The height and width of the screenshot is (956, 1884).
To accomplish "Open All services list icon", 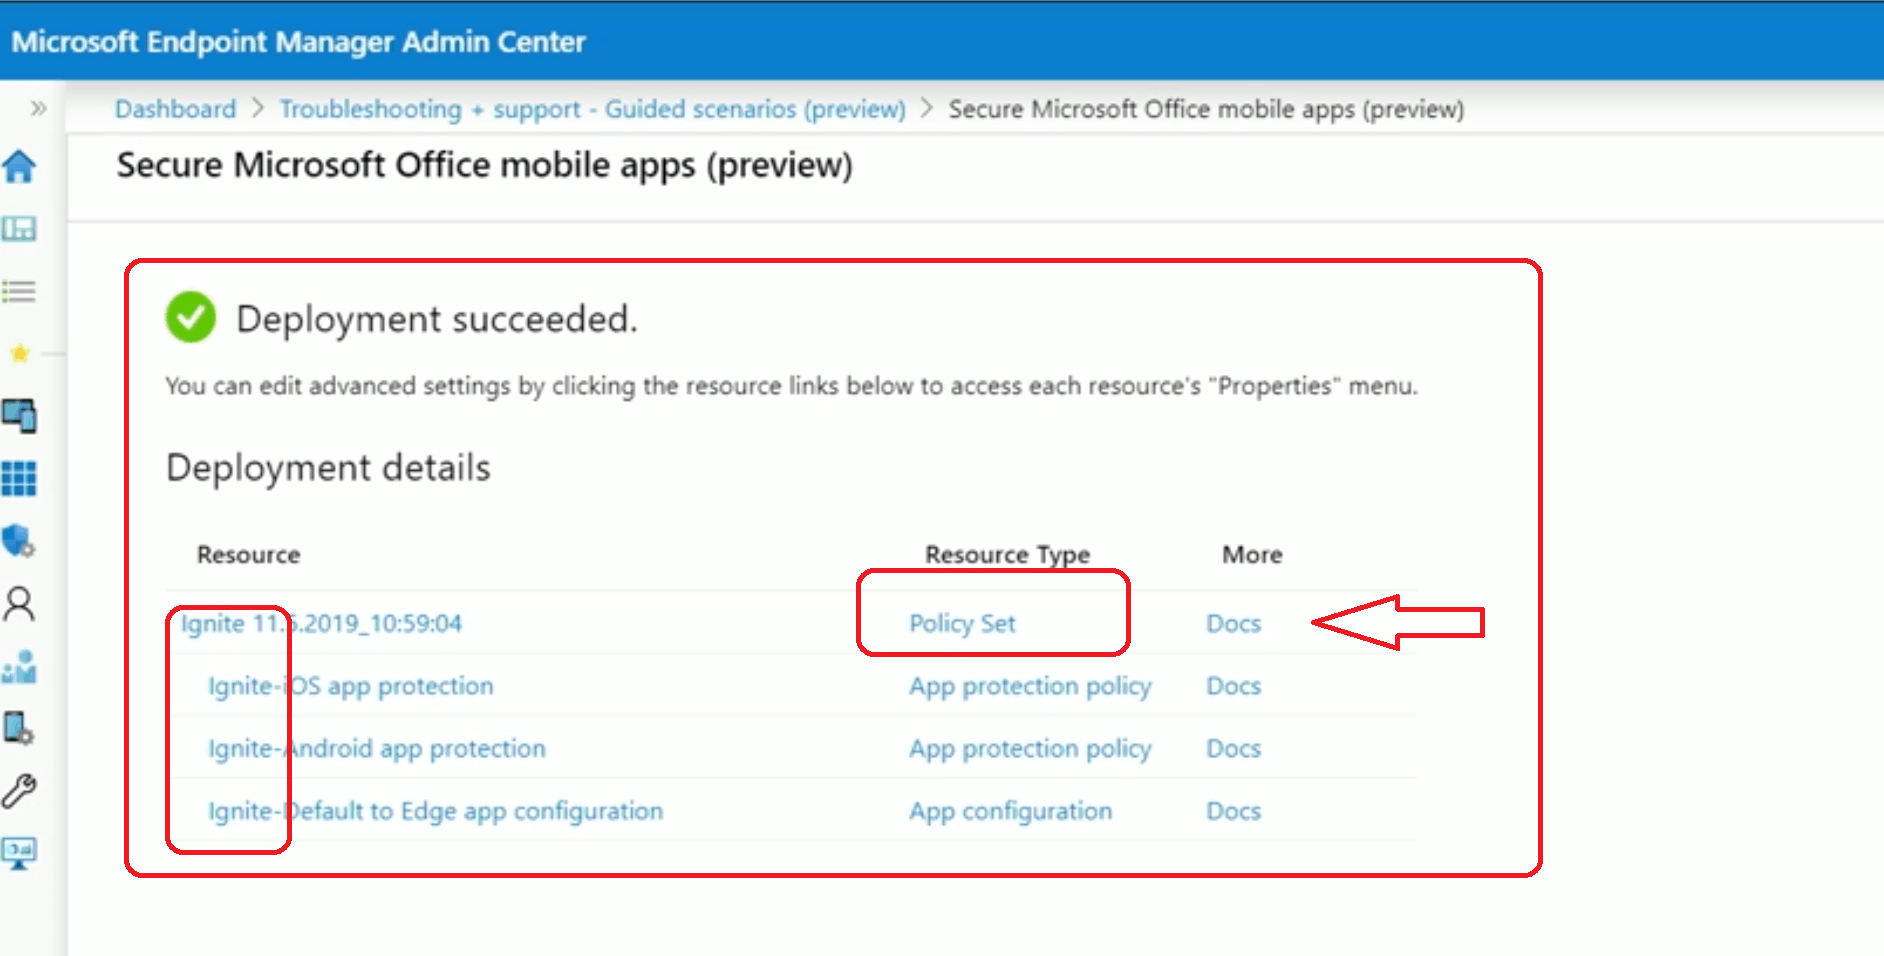I will 19,291.
